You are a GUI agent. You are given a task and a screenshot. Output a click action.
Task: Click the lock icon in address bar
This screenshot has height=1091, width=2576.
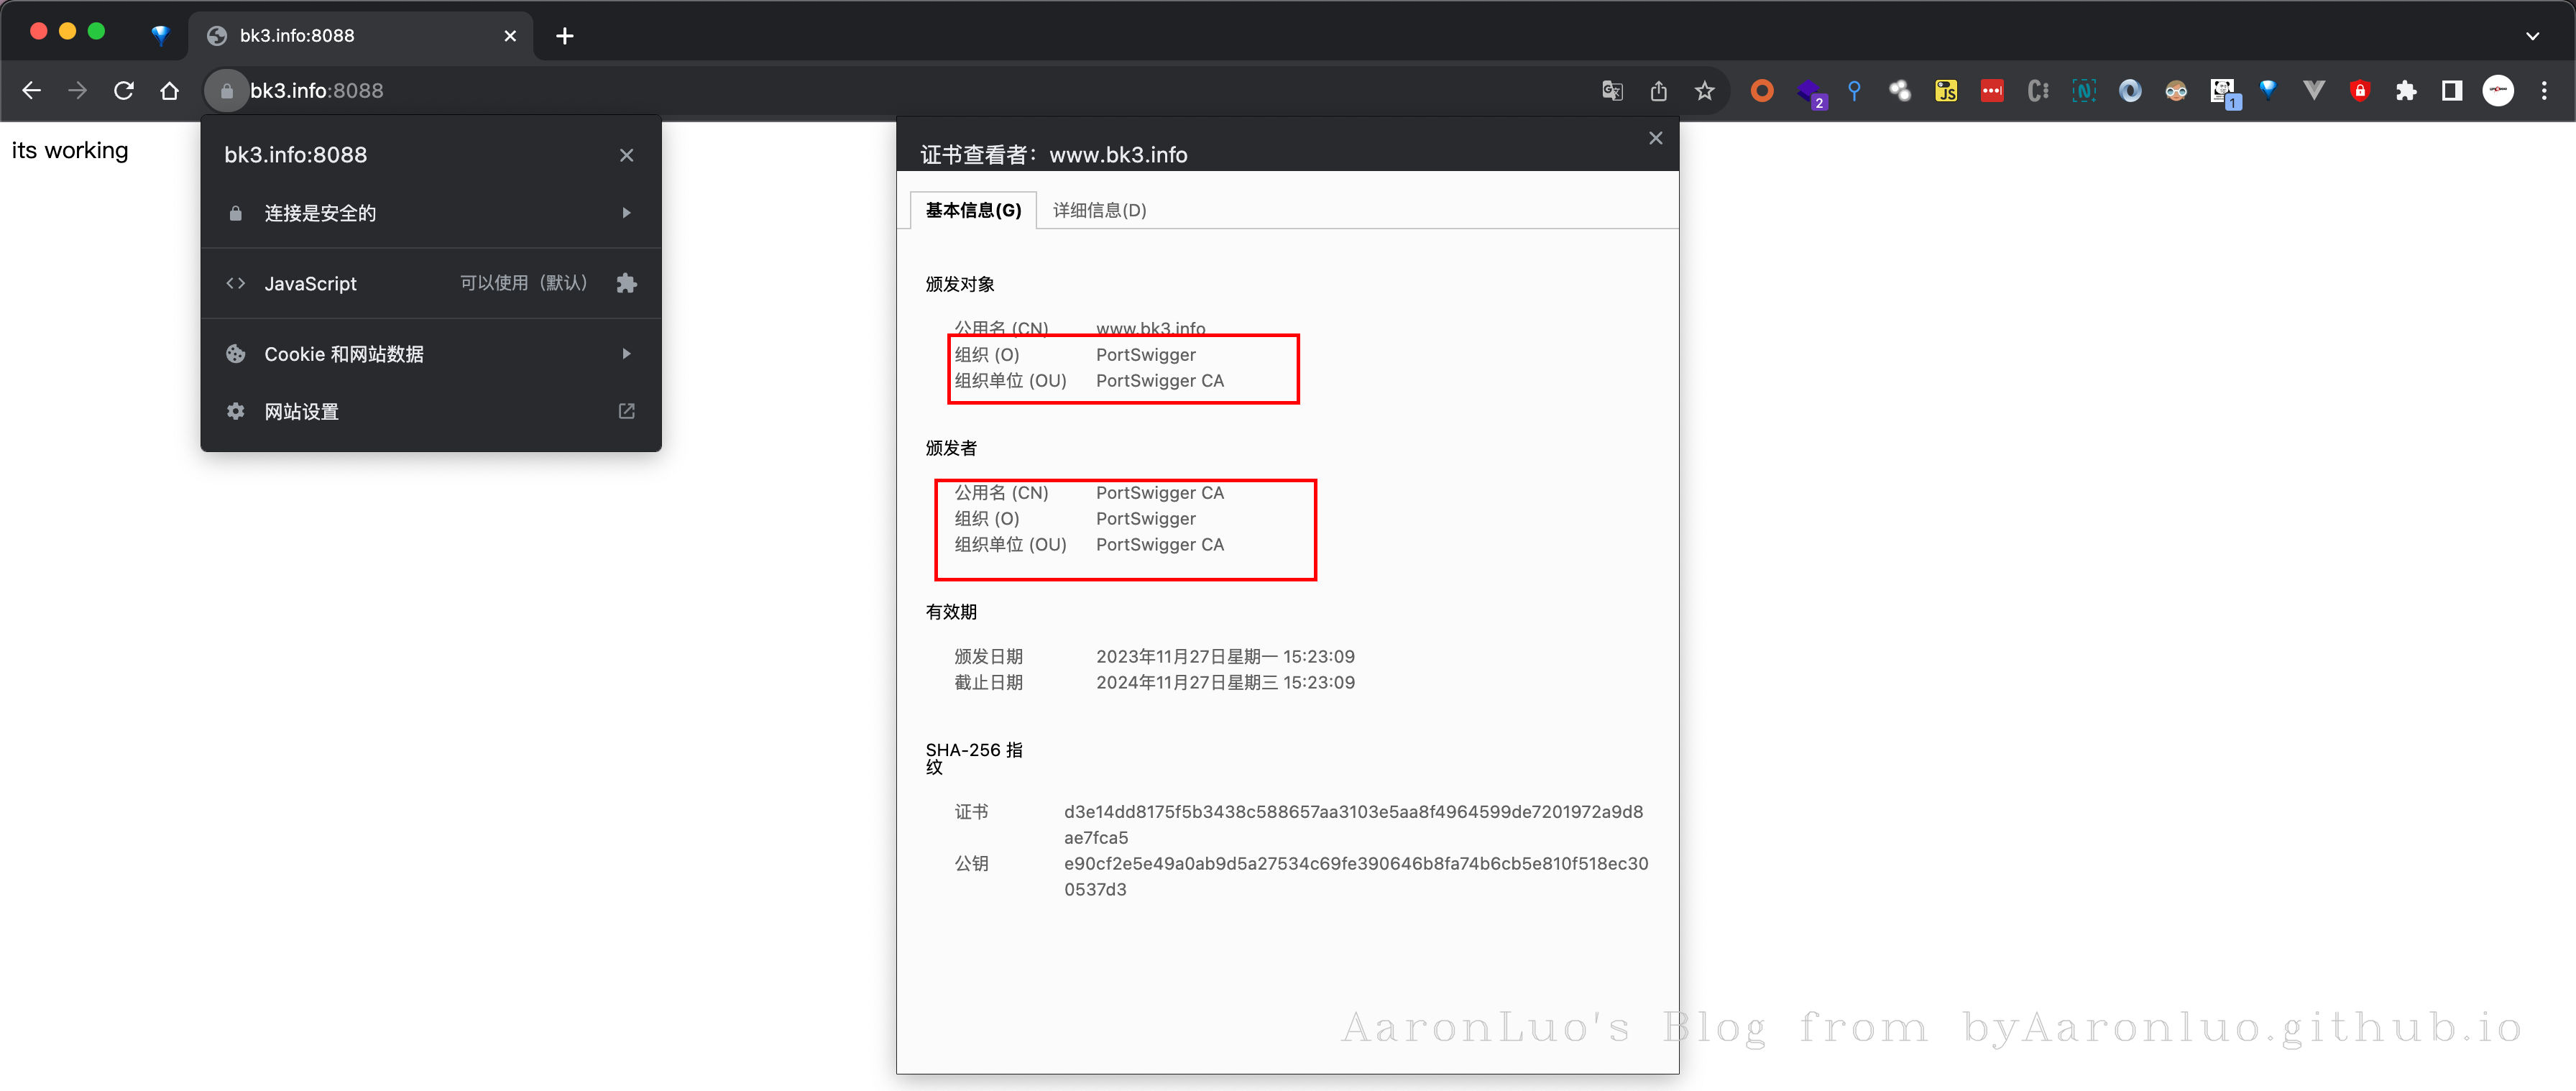coord(226,91)
